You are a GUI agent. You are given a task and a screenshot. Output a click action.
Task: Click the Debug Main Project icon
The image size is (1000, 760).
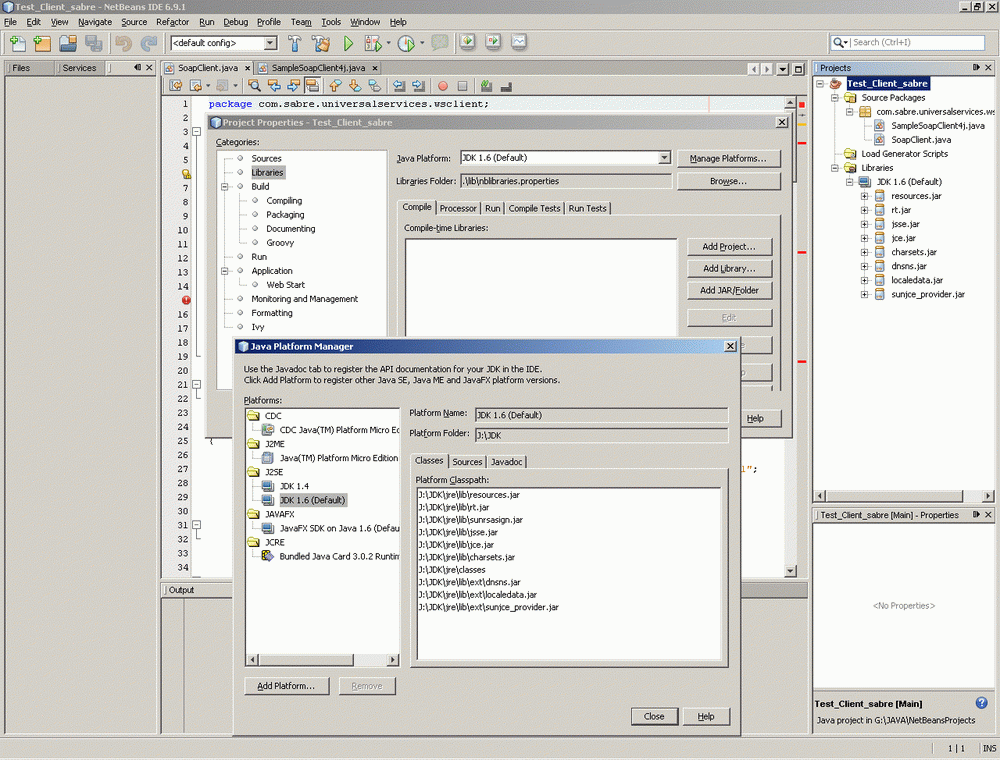[373, 43]
